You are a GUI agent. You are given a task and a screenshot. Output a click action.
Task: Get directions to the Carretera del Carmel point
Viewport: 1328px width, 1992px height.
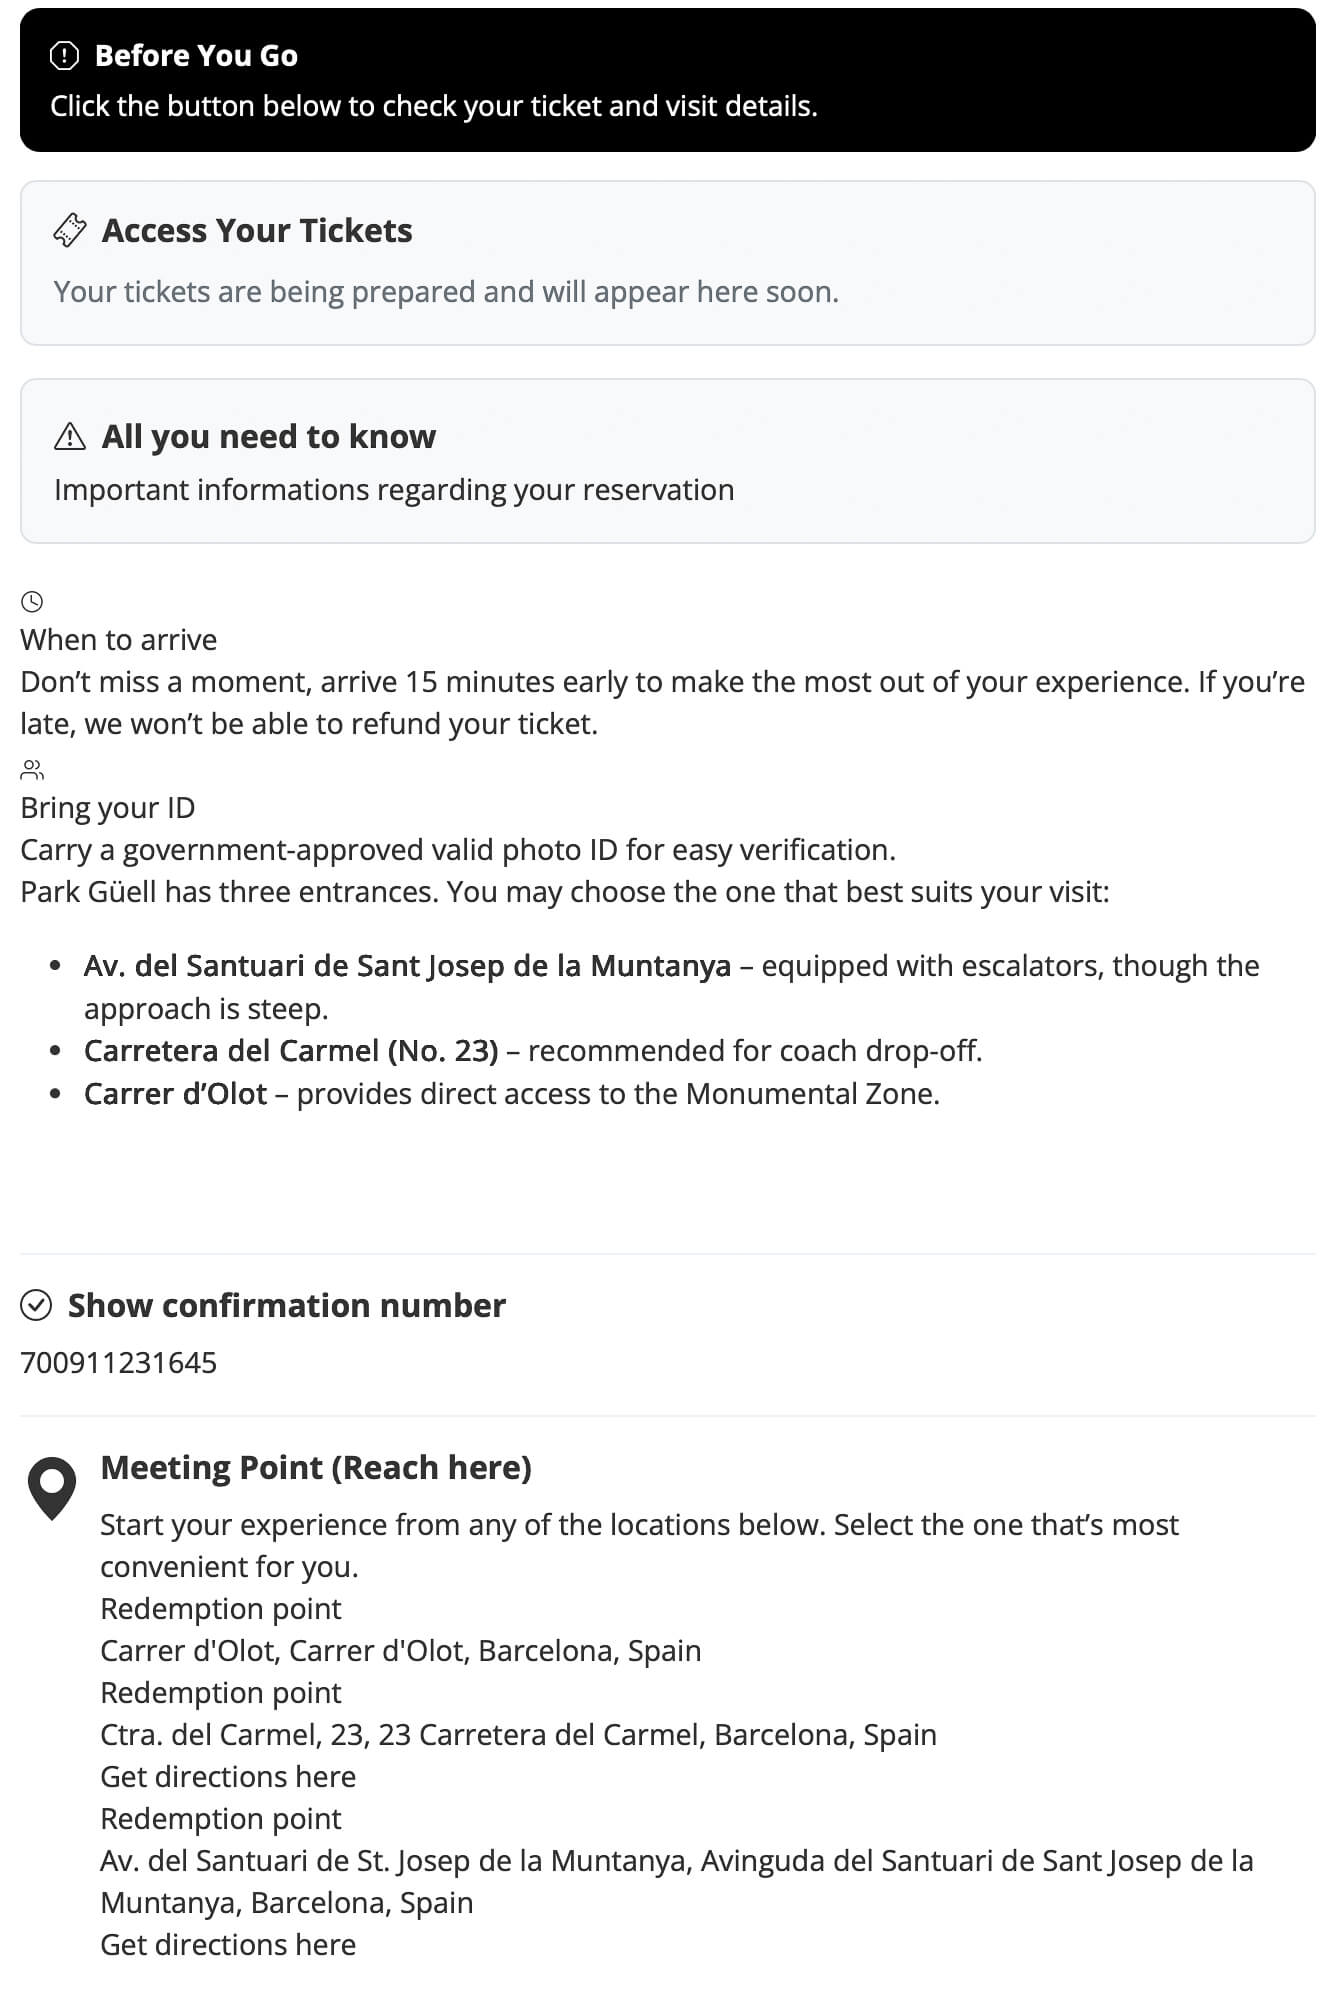[228, 1776]
